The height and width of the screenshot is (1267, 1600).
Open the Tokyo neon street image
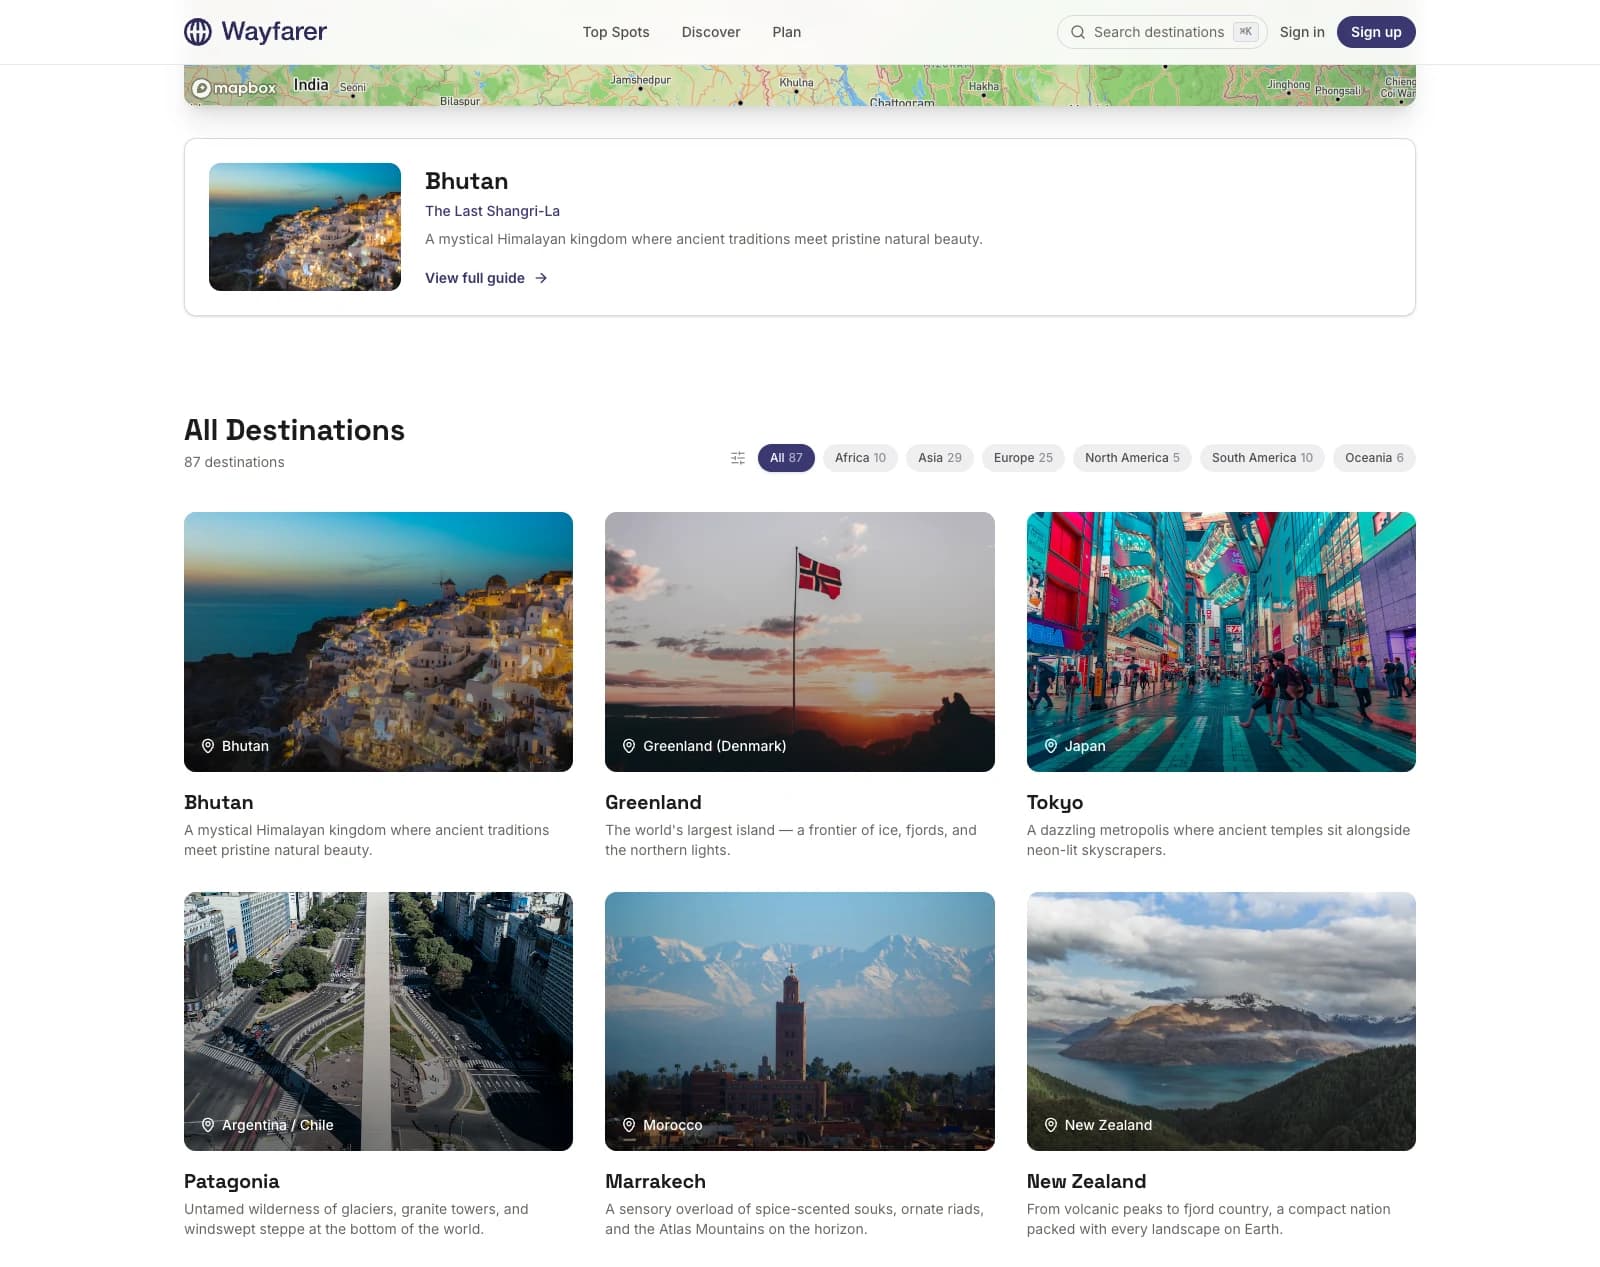point(1221,642)
